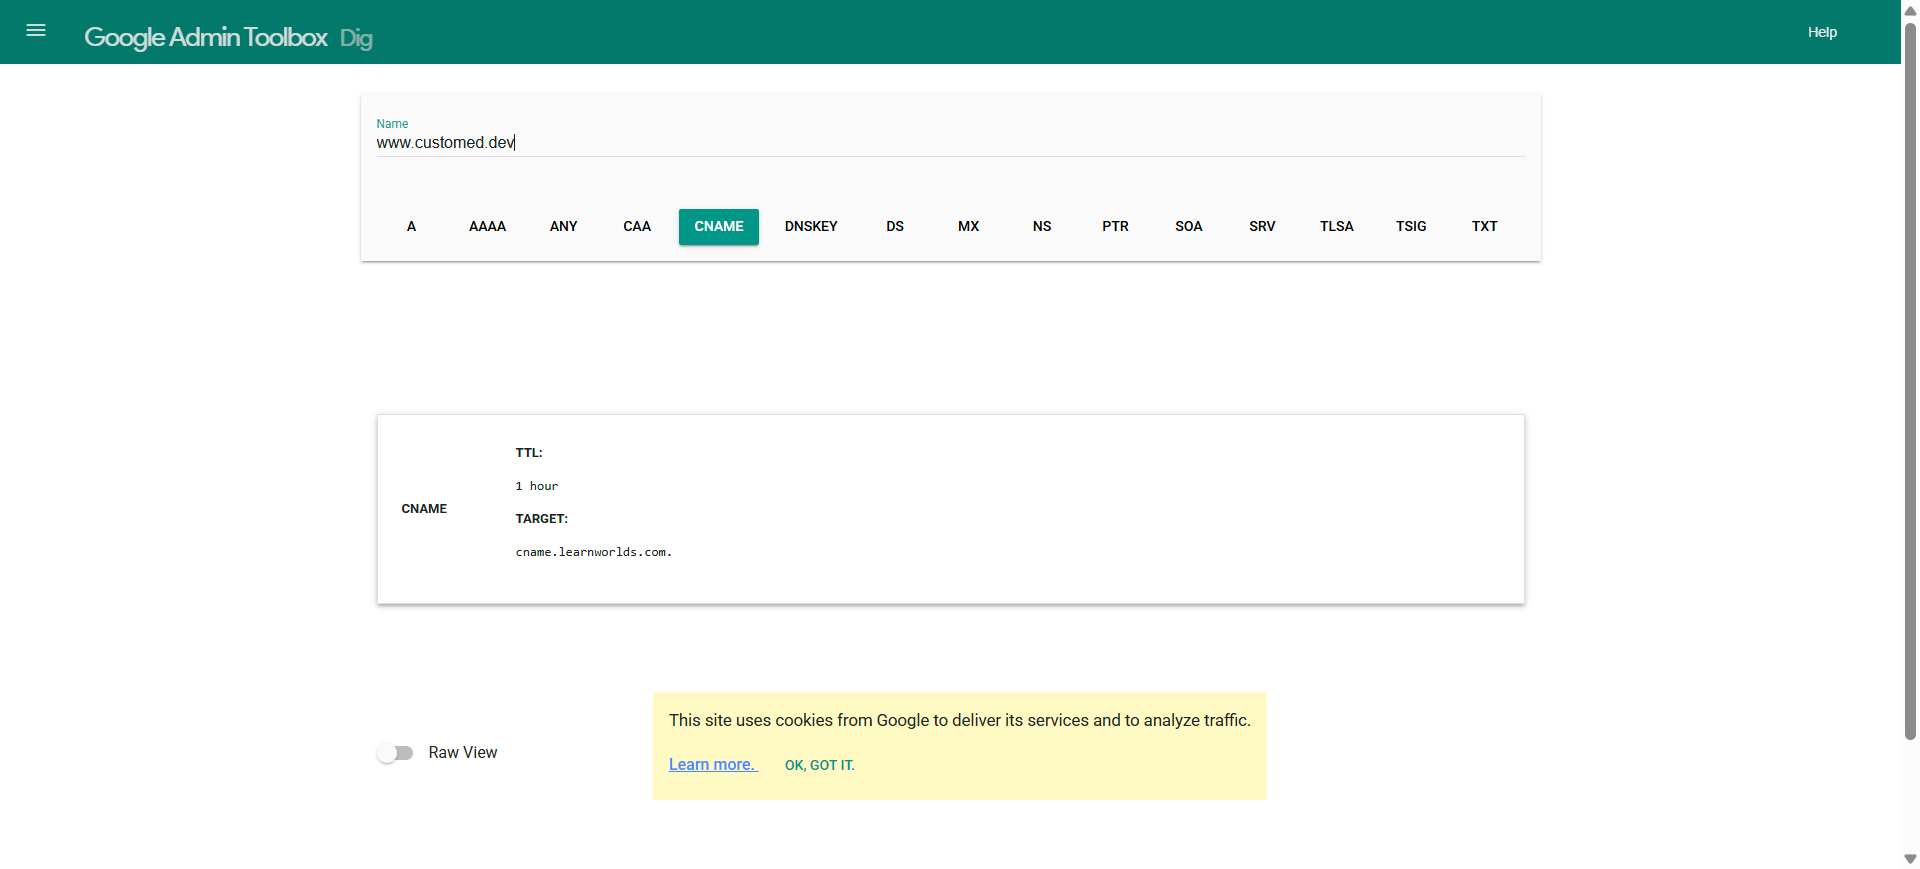This screenshot has width=1920, height=869.
Task: Click the scrollbar down arrow
Action: pyautogui.click(x=1910, y=859)
